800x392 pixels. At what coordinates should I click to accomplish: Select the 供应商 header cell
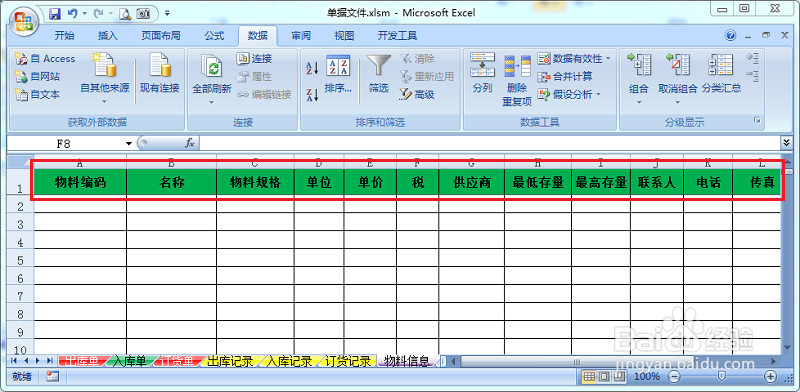[471, 182]
